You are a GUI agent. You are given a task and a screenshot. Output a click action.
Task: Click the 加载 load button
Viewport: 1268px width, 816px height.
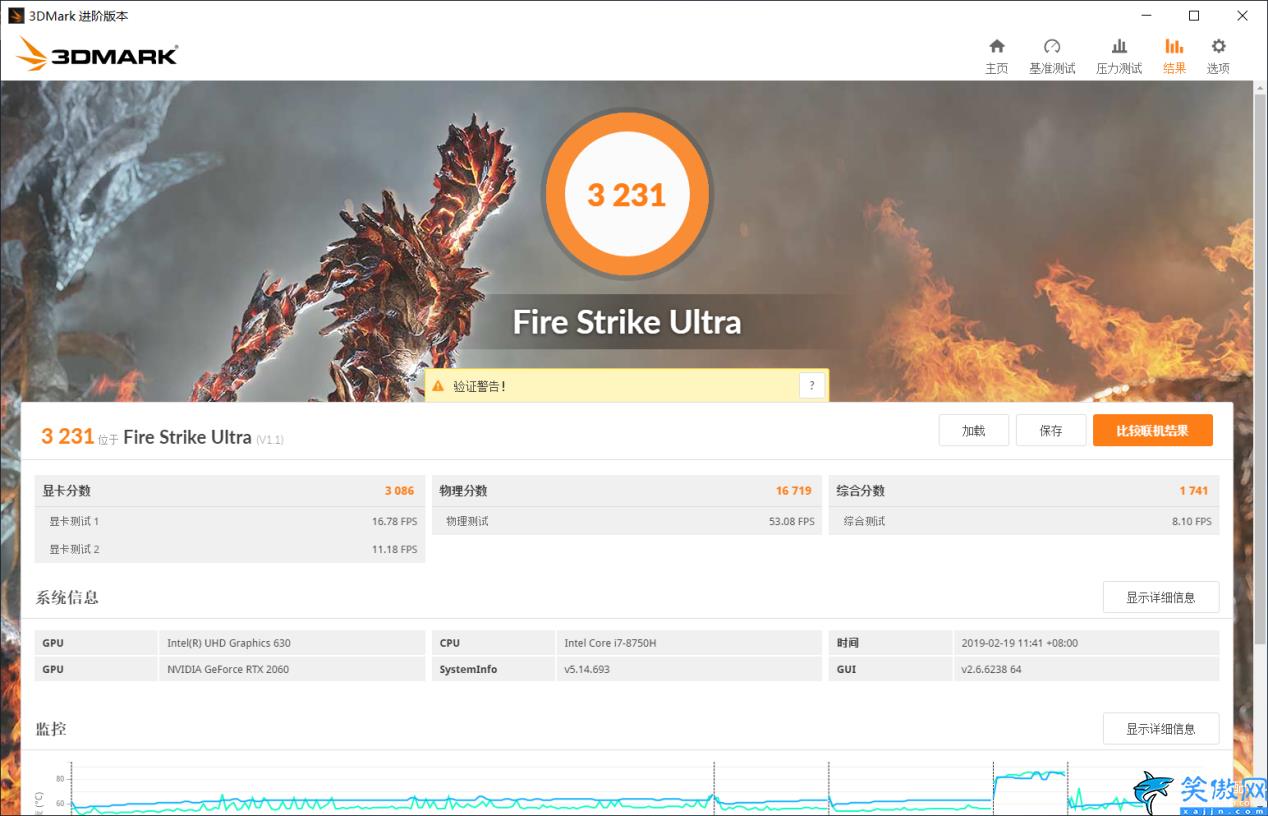(973, 431)
